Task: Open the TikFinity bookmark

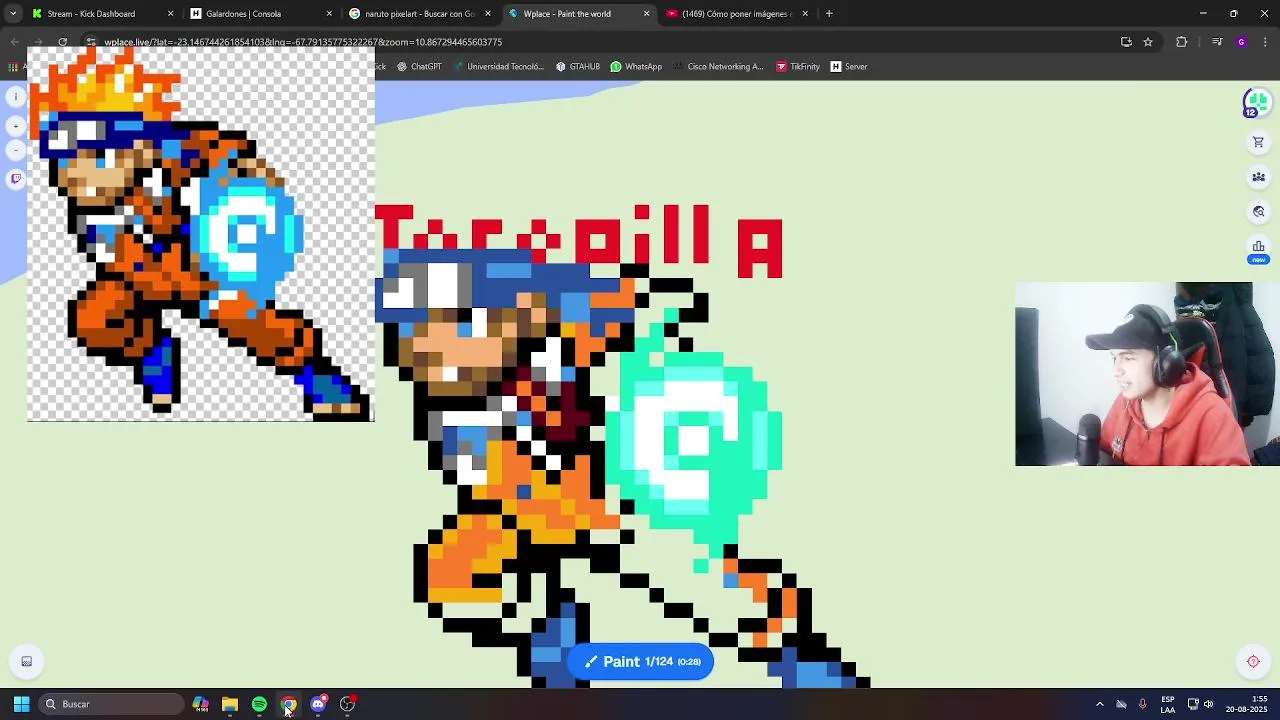Action: click(798, 67)
